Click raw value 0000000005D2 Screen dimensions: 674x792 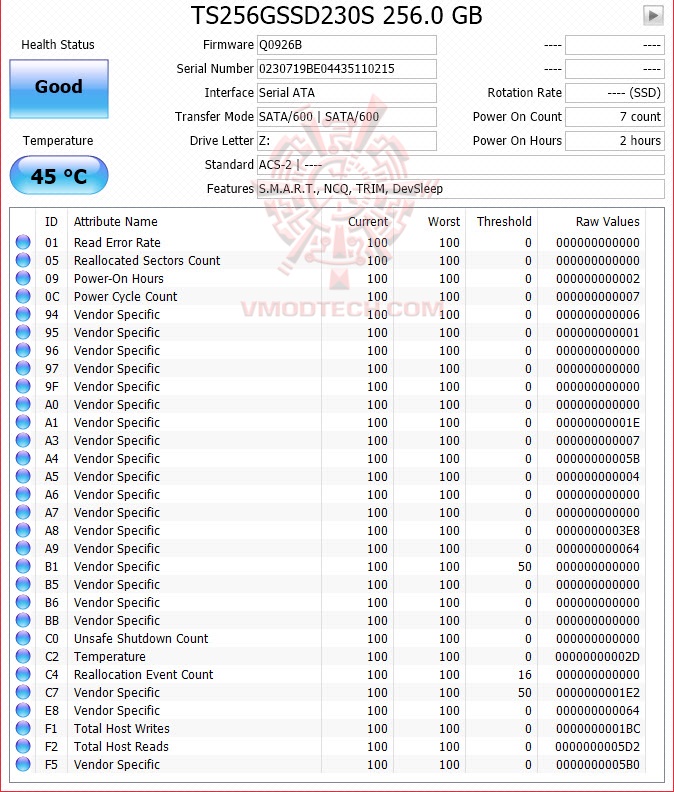click(x=598, y=747)
